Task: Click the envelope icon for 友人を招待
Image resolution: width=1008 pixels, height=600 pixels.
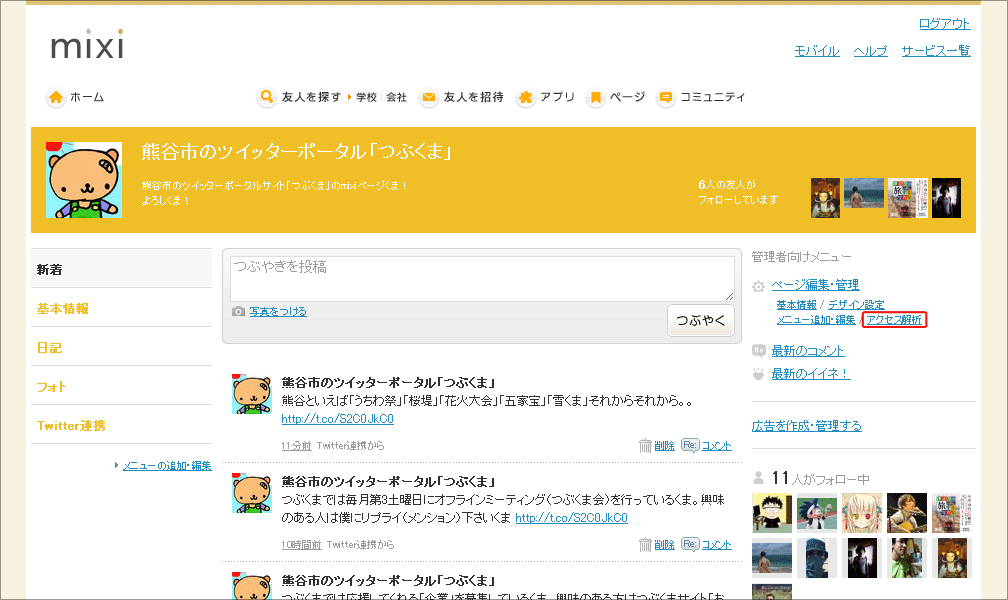Action: tap(428, 97)
